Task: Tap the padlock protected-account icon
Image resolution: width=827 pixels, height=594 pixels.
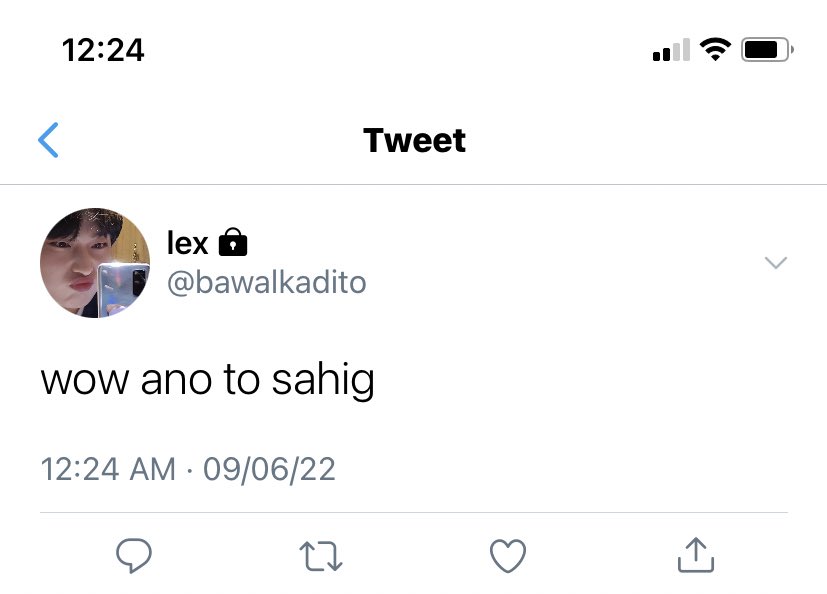Action: pyautogui.click(x=233, y=242)
